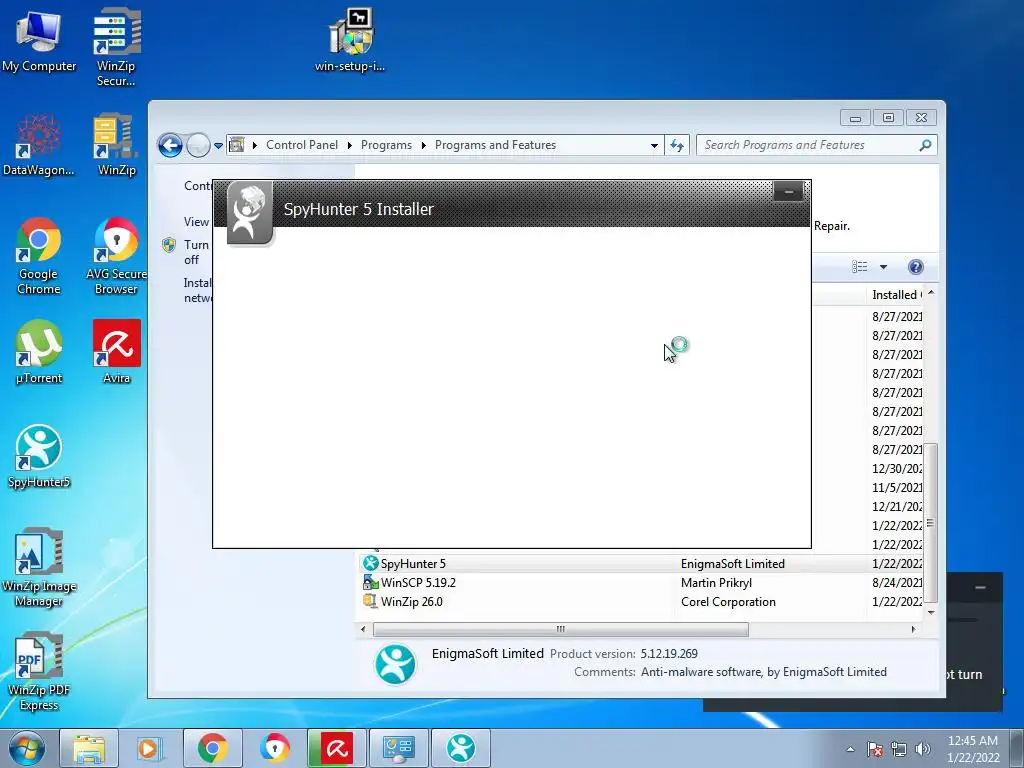Viewport: 1024px width, 768px height.
Task: Click Programs in the address breadcrumb
Action: point(386,145)
